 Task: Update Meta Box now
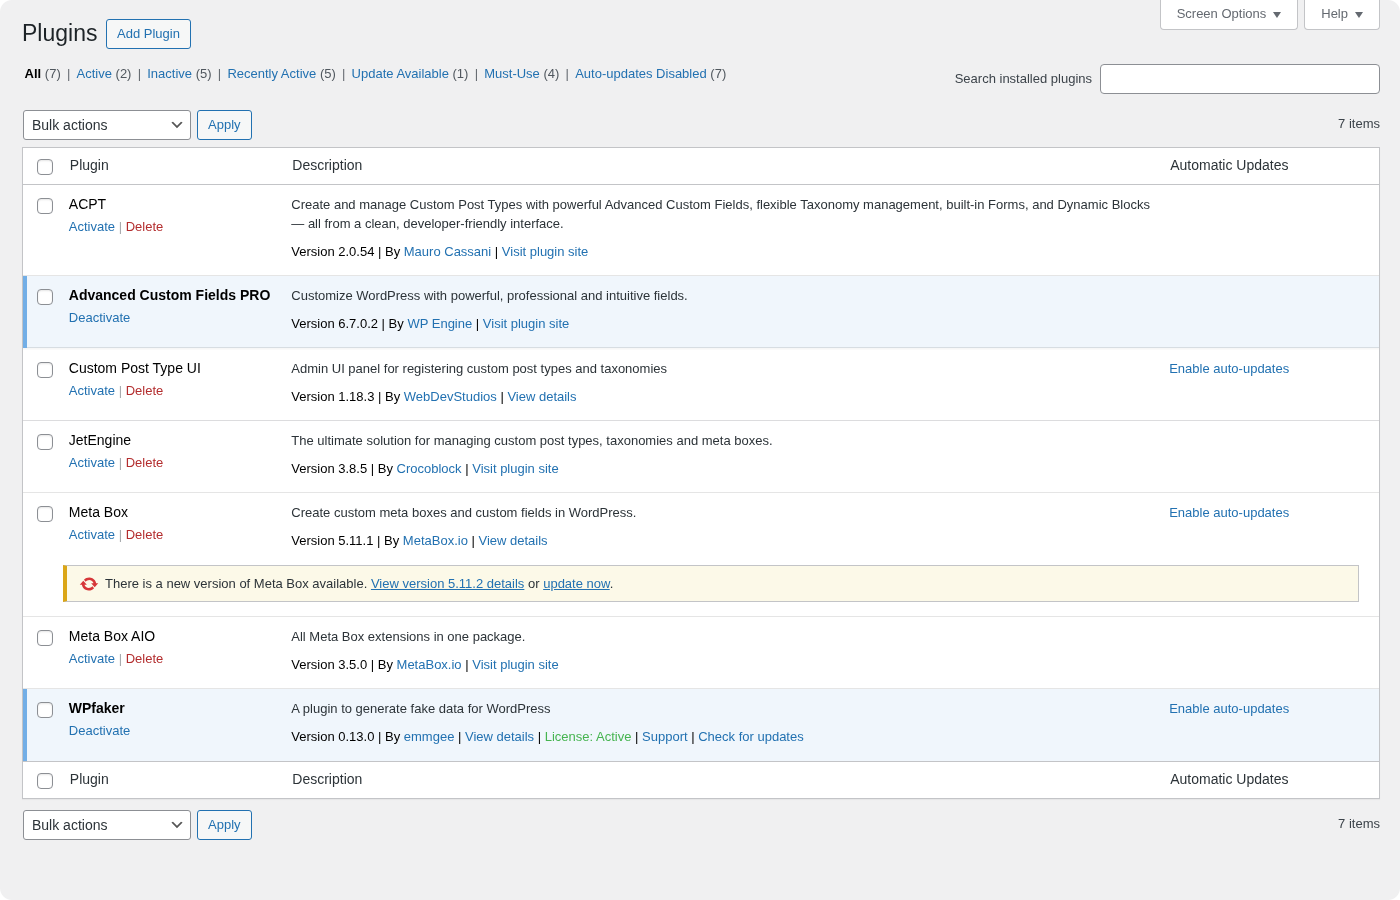point(576,583)
